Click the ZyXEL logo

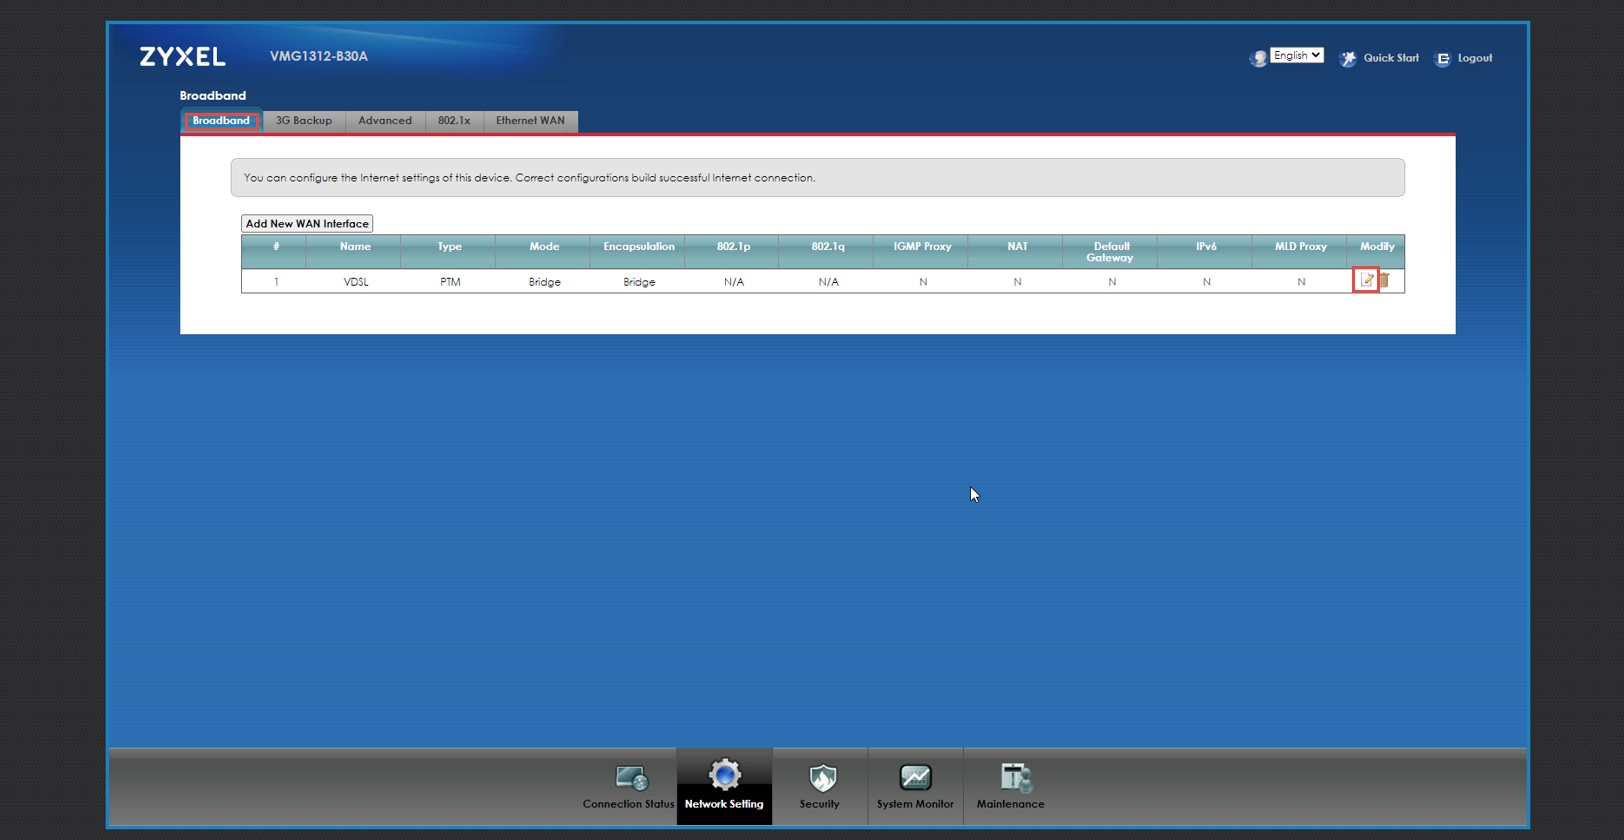click(183, 57)
